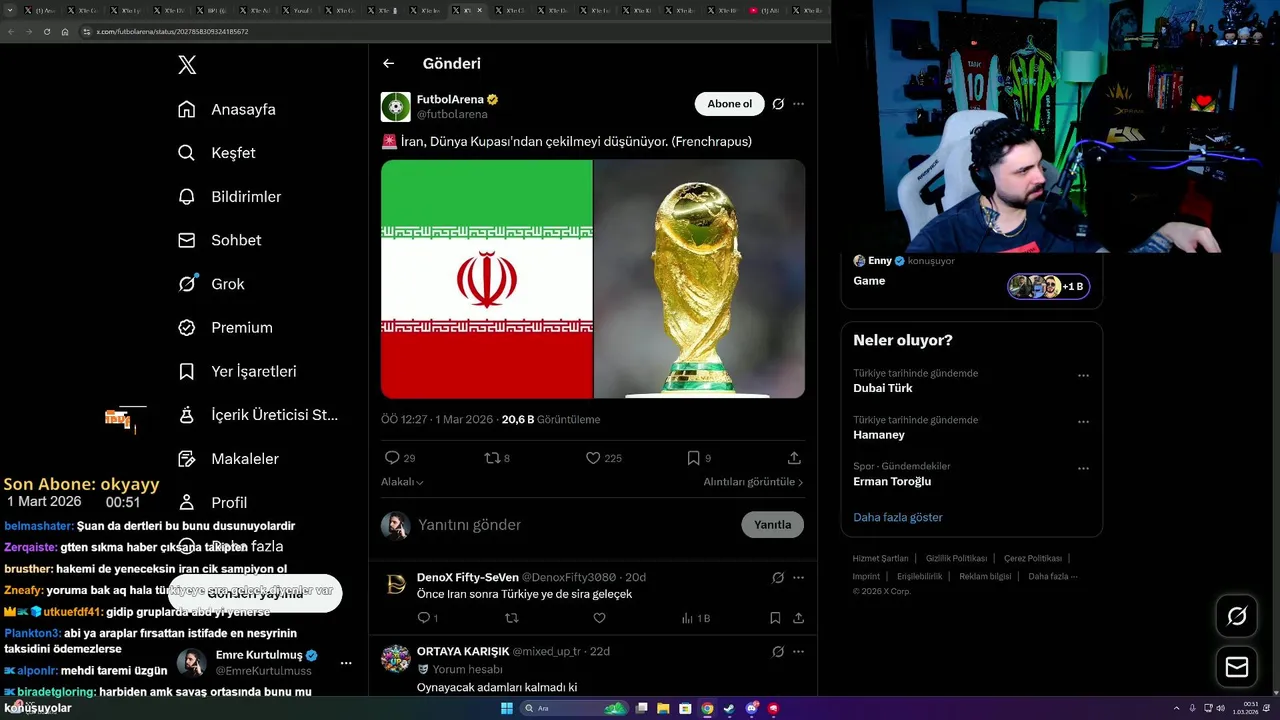
Task: Open DenoX Fifty-SeVen profile name
Action: click(468, 577)
